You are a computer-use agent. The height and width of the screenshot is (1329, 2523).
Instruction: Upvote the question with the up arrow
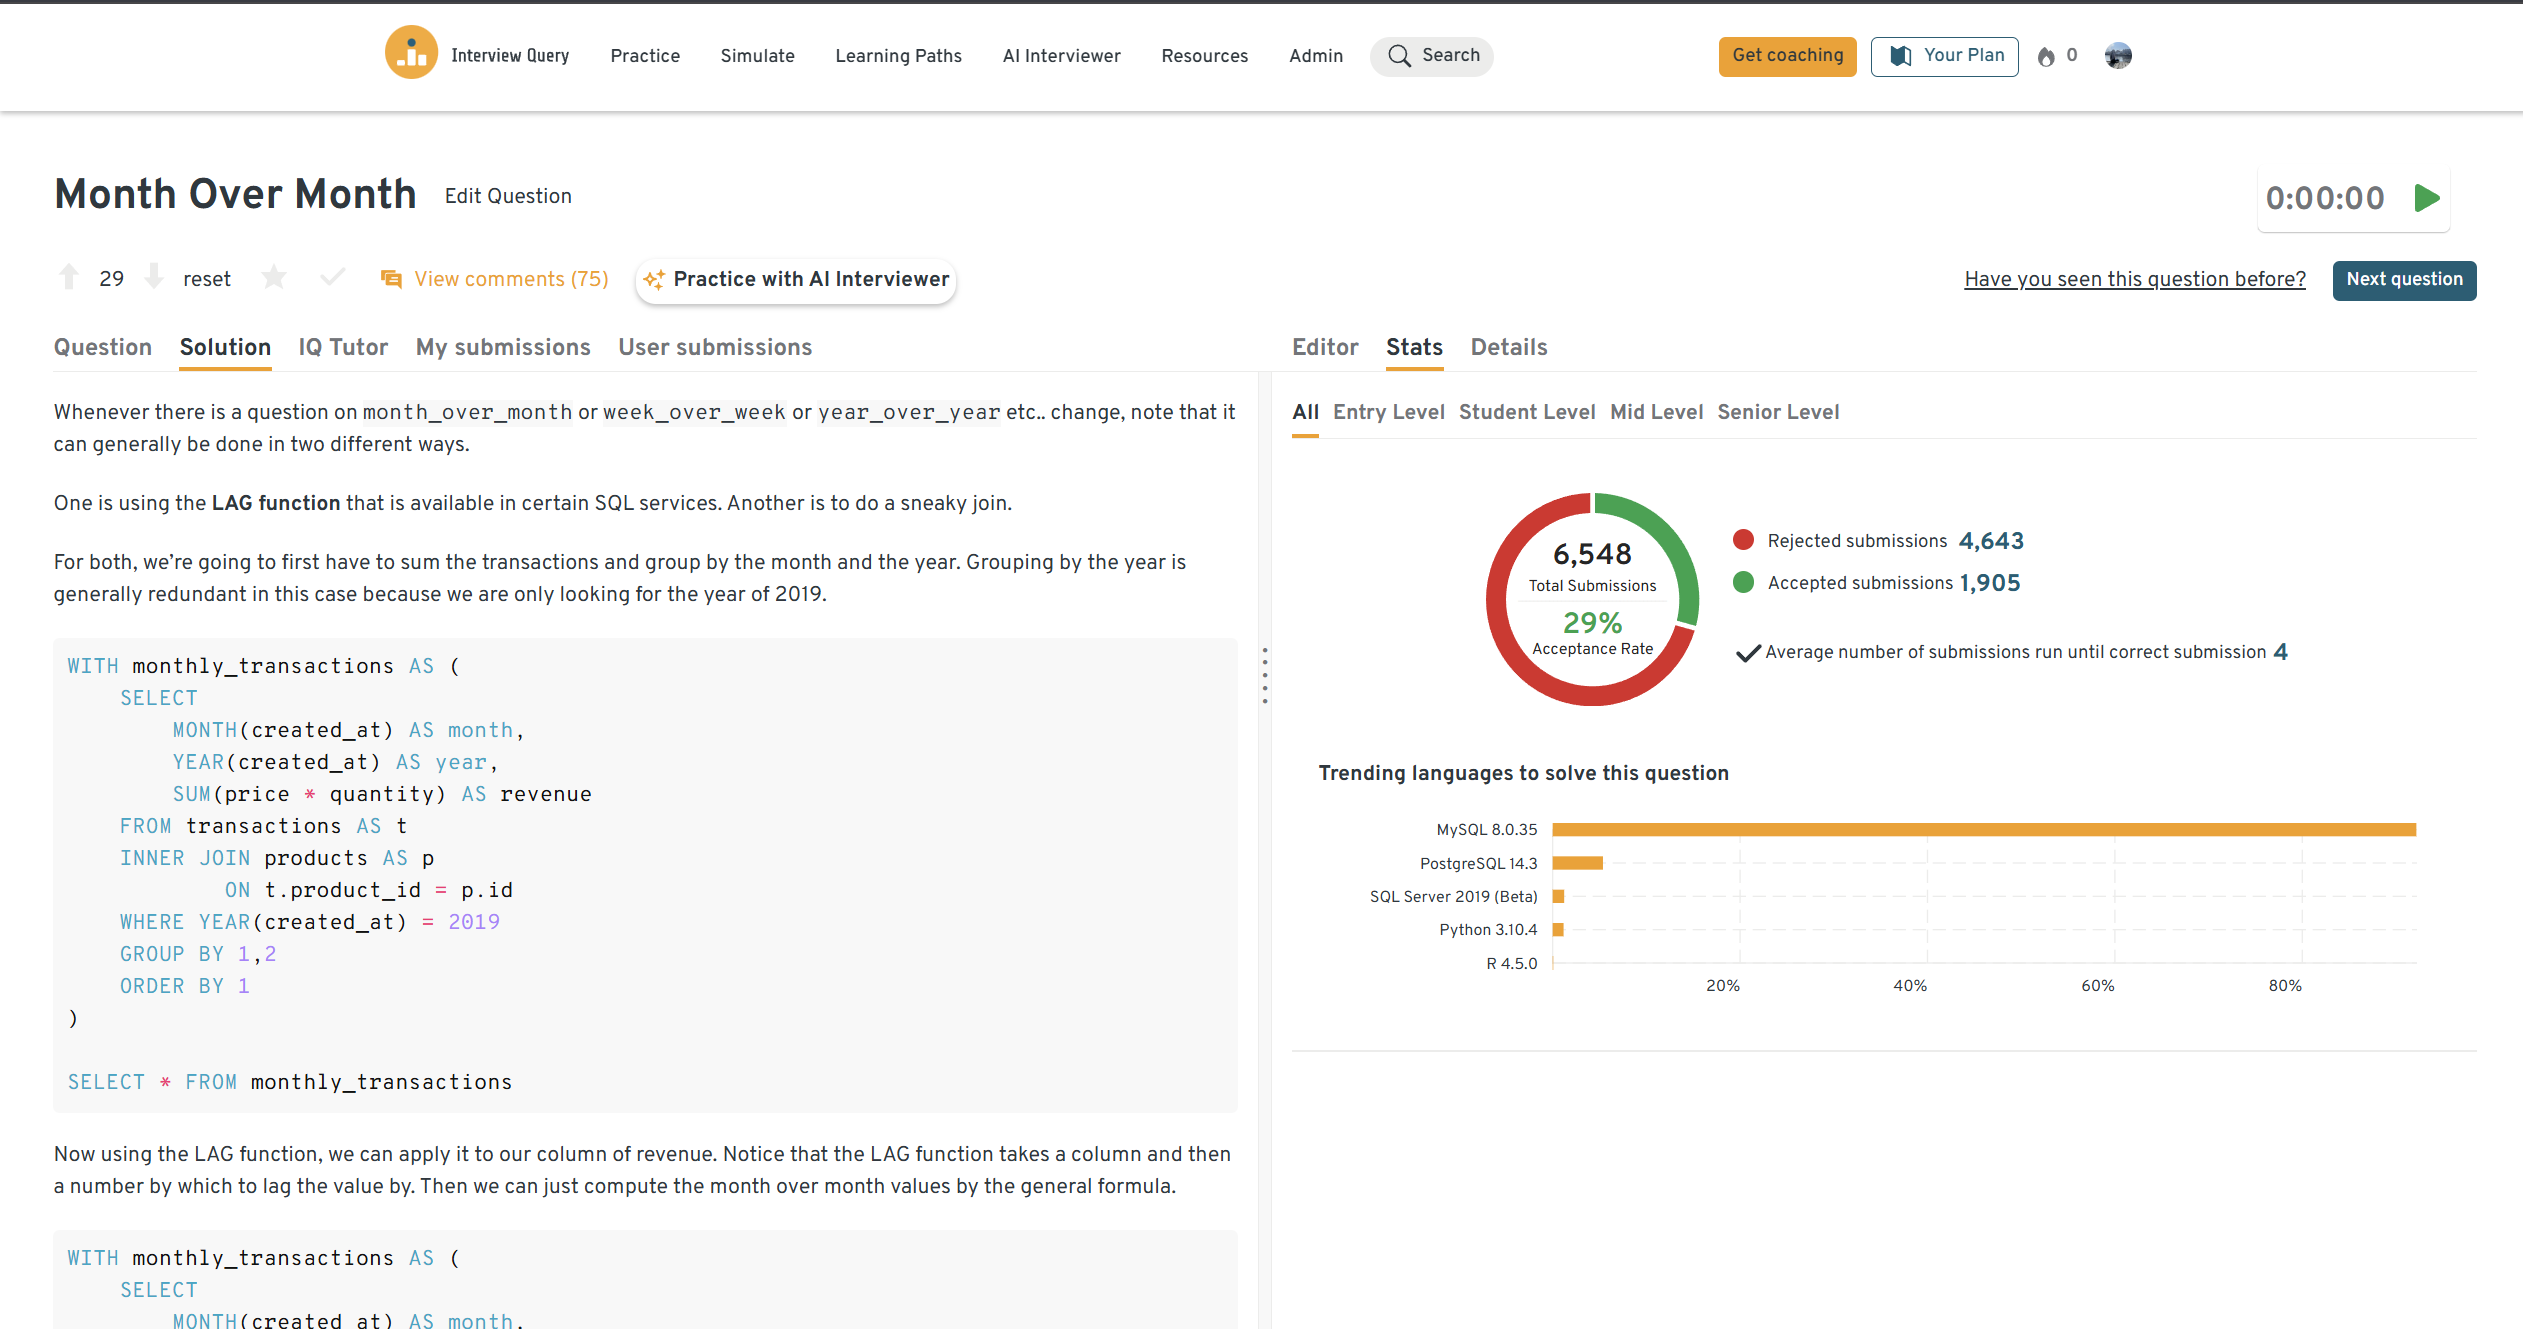click(x=69, y=277)
